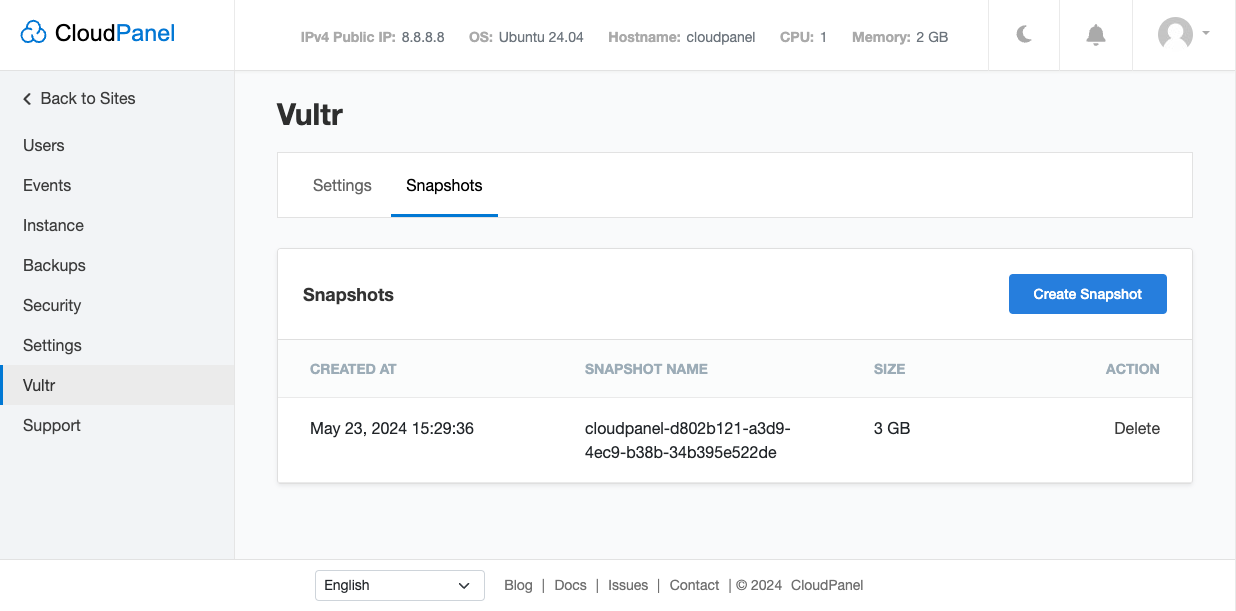Toggle dark mode moon icon

(x=1024, y=35)
